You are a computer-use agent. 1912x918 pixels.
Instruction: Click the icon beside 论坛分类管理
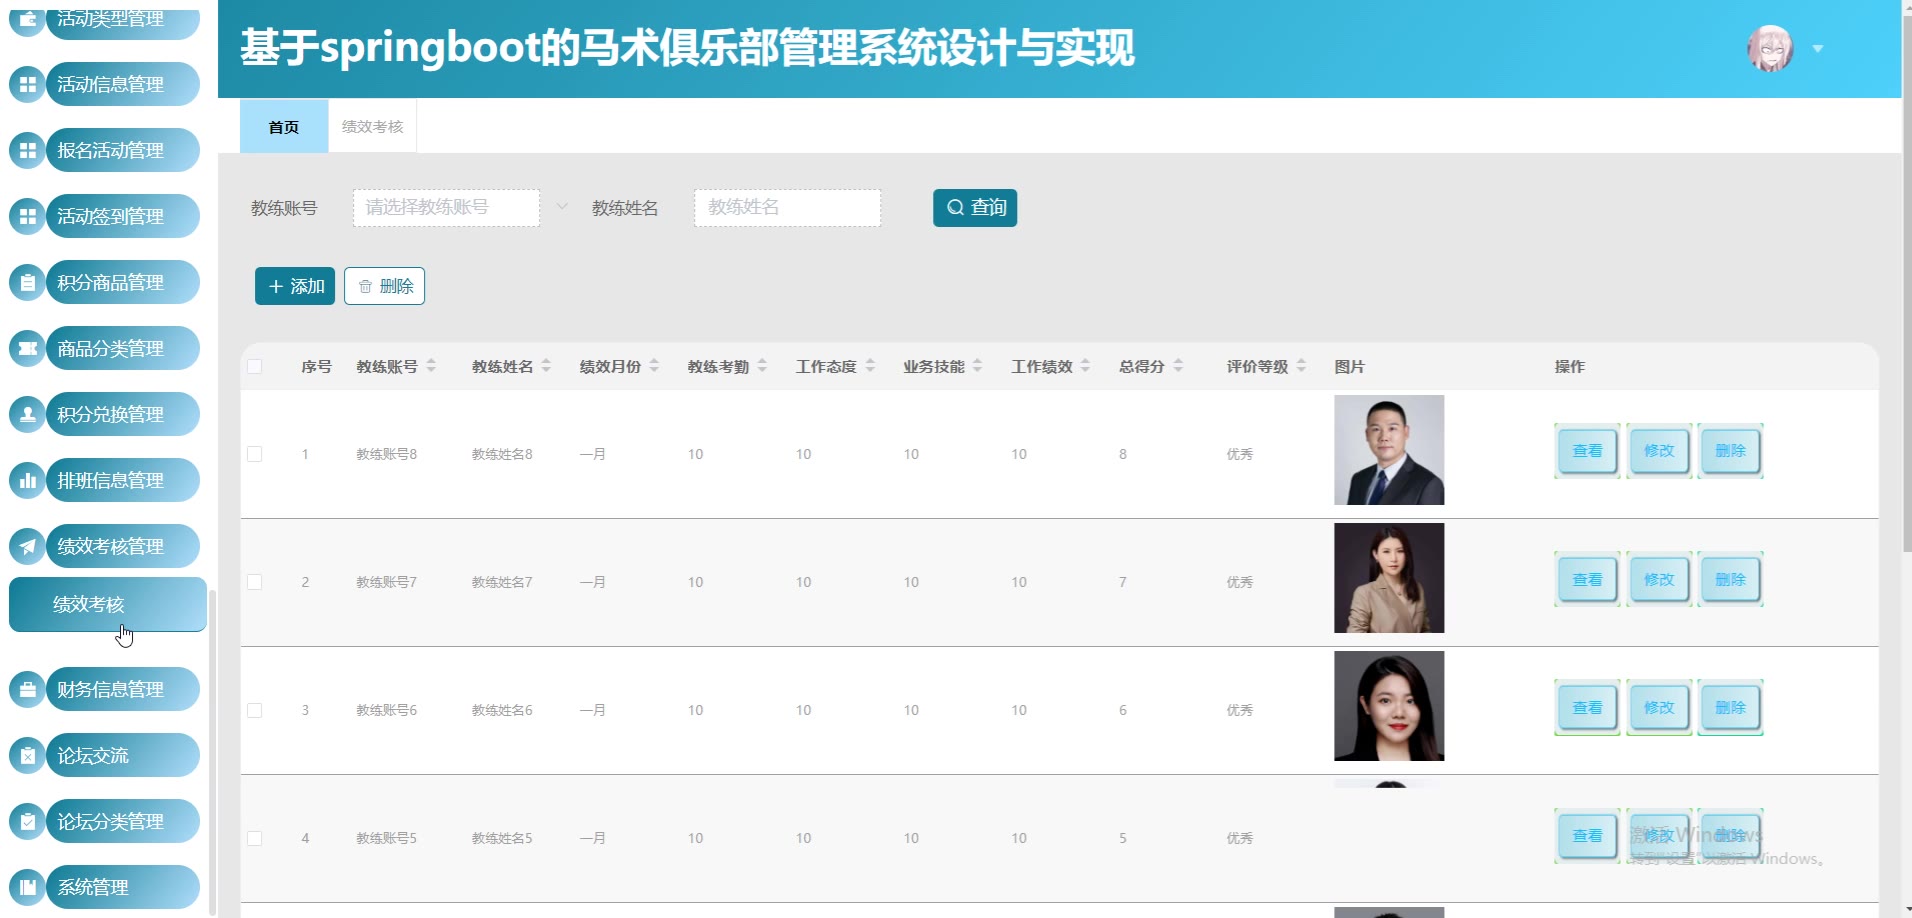point(27,821)
